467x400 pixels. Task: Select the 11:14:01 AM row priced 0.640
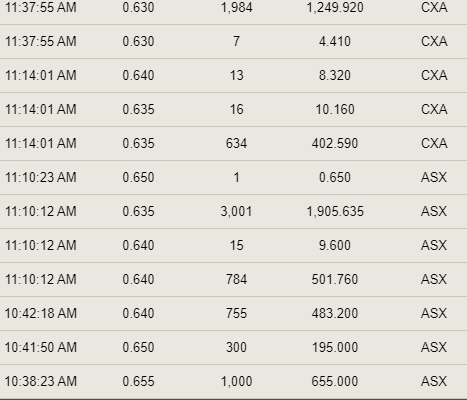pos(233,76)
